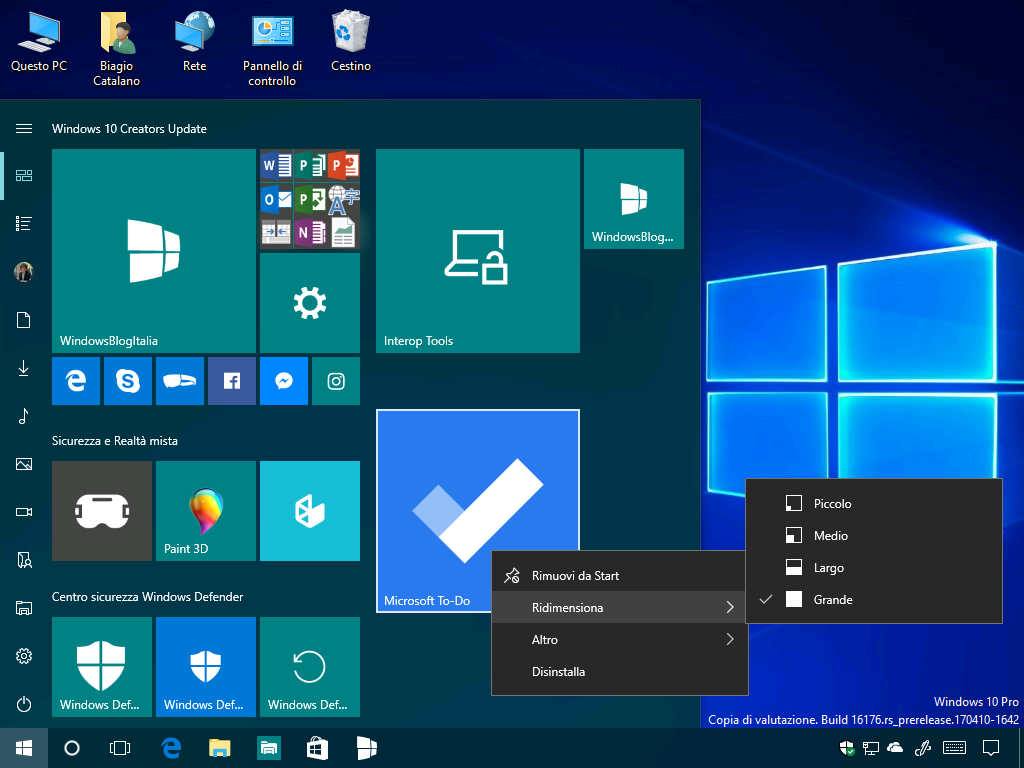Click the Windows 10 Creators Update group title

[129, 129]
